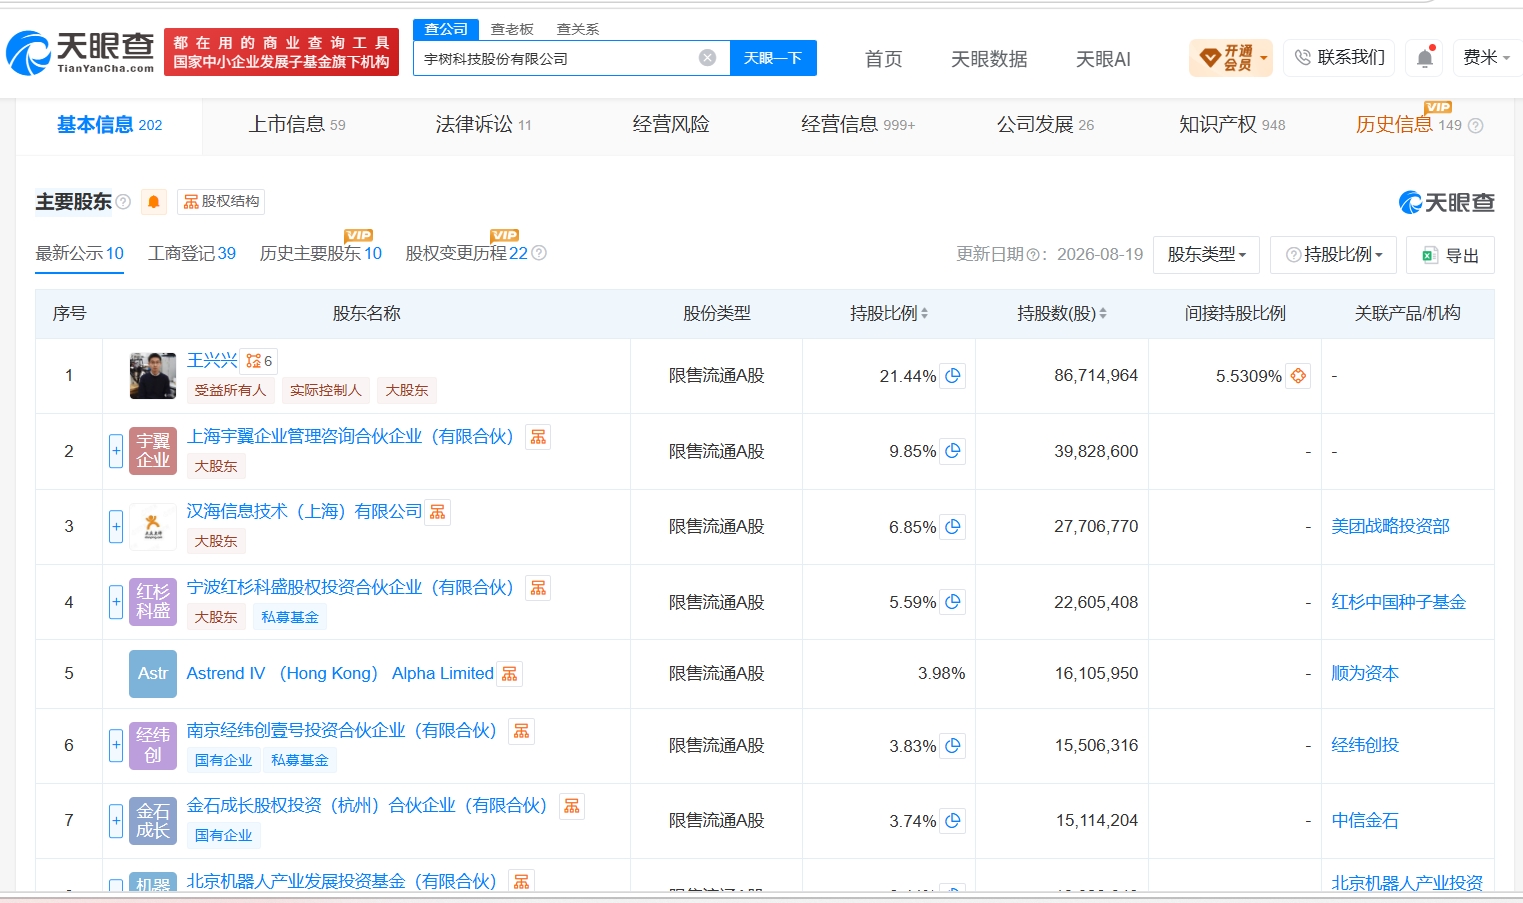Expand row for 上海宇翼企业管理咨询合伙企业

point(116,451)
